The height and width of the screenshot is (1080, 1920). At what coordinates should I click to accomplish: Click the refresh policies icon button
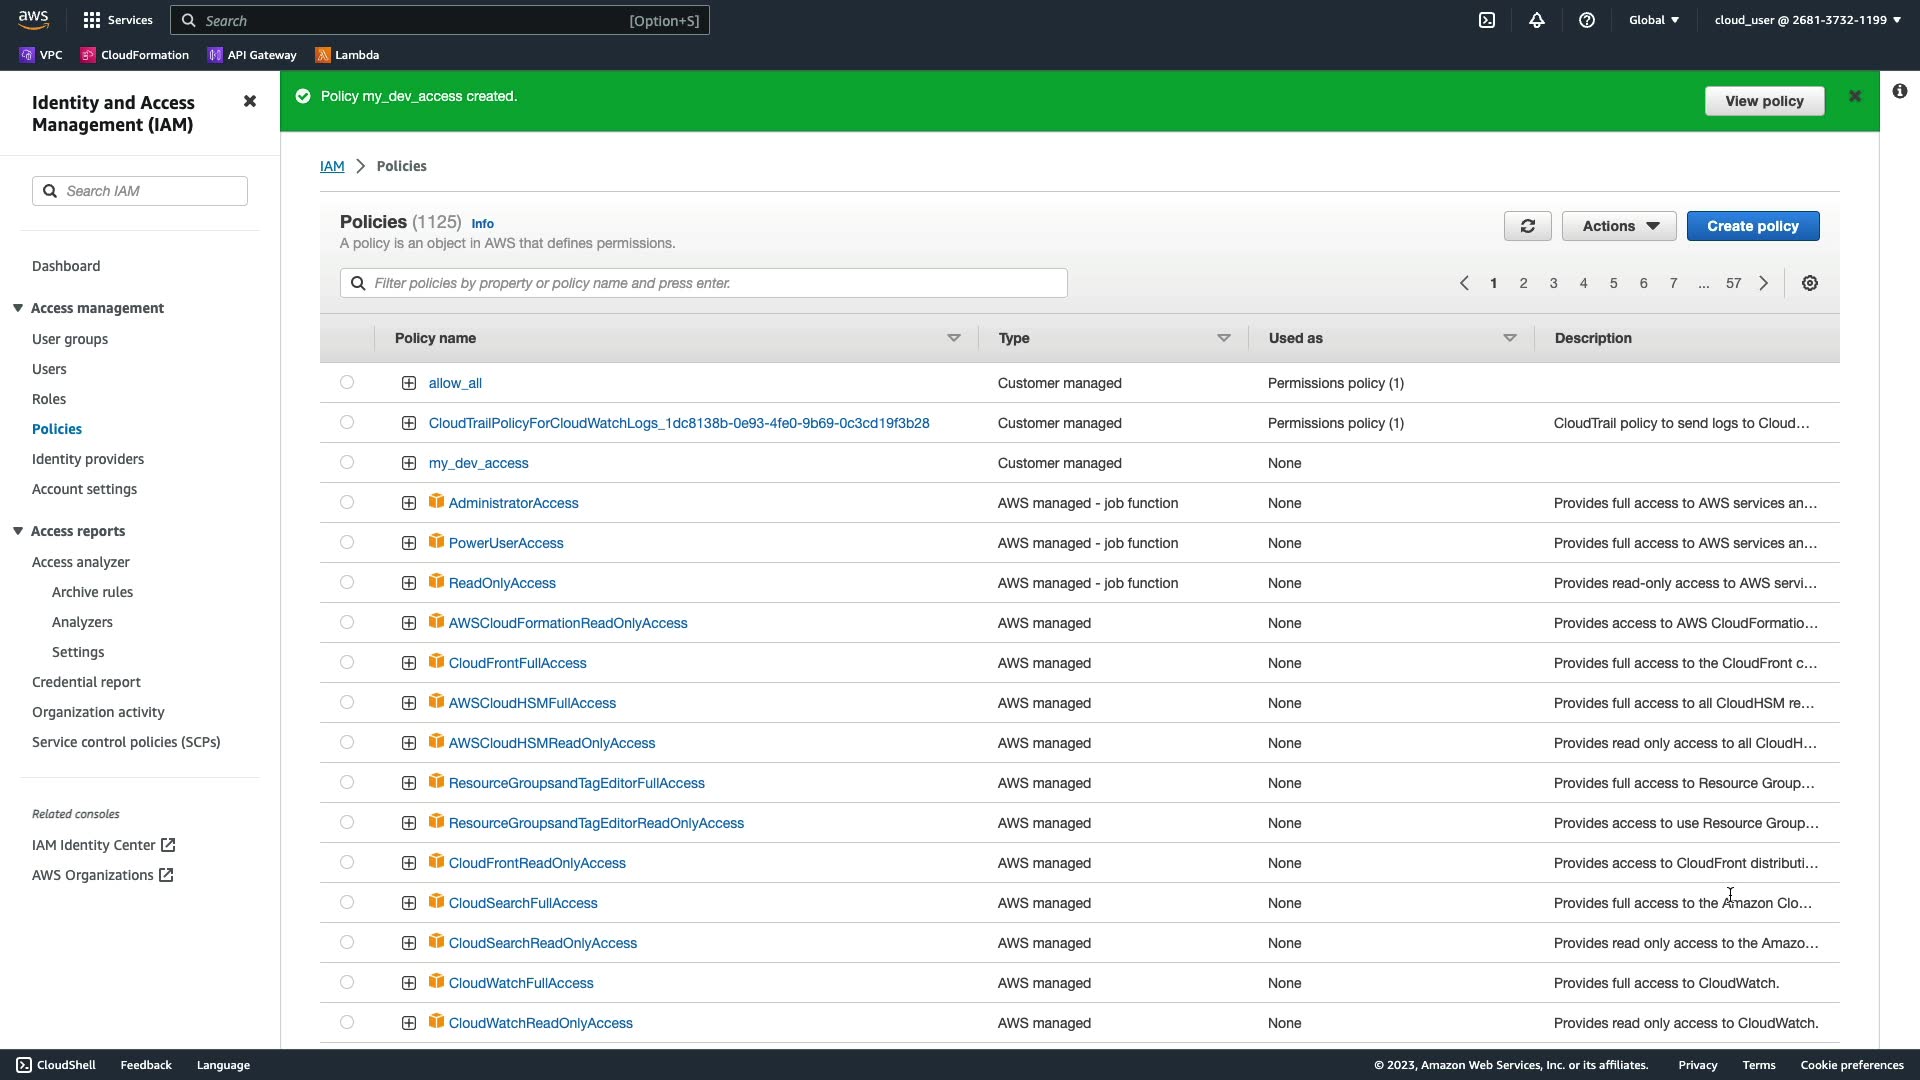click(x=1527, y=226)
